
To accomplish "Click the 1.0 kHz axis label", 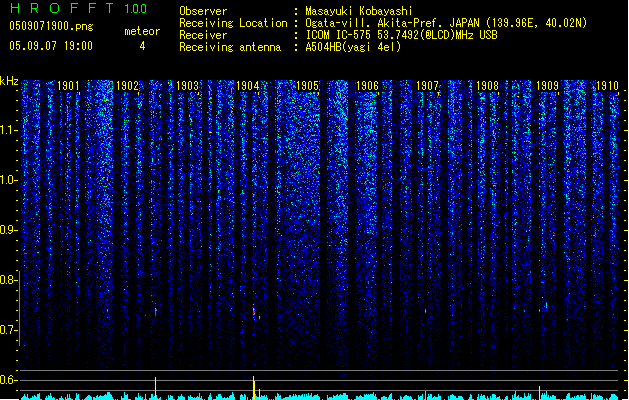I will (8, 180).
